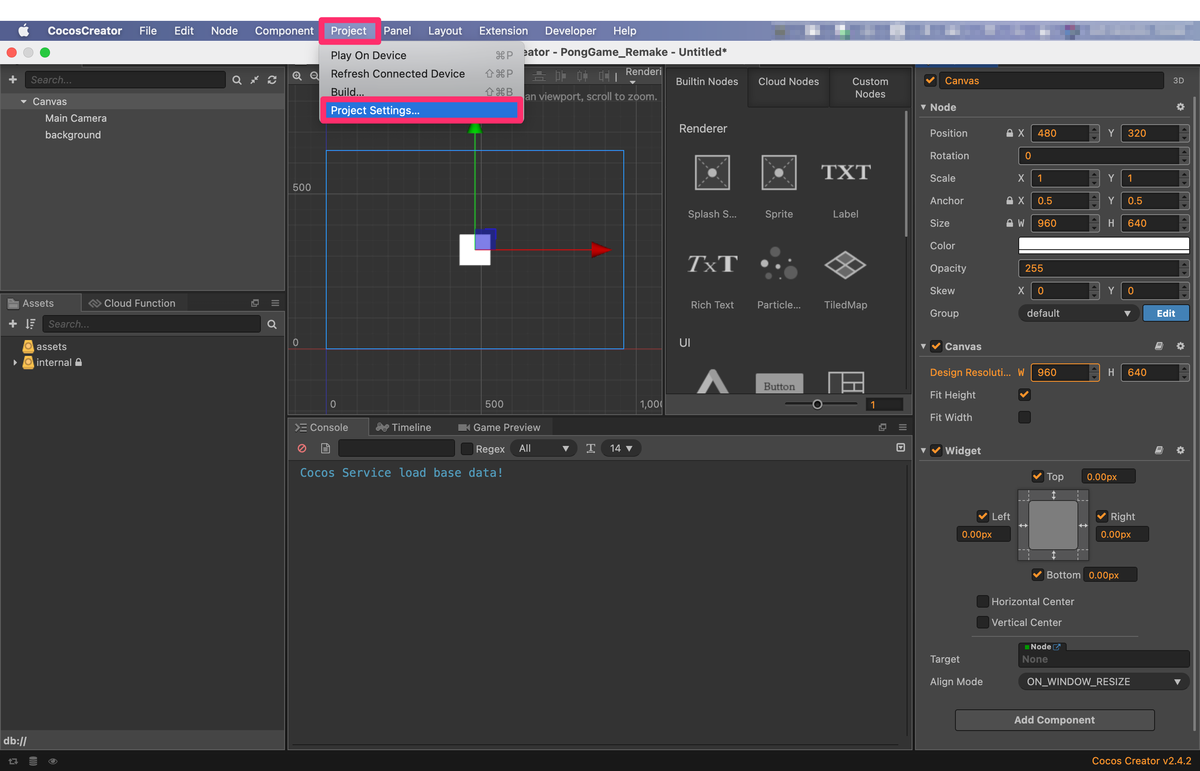Click the Group Edit button

1166,313
